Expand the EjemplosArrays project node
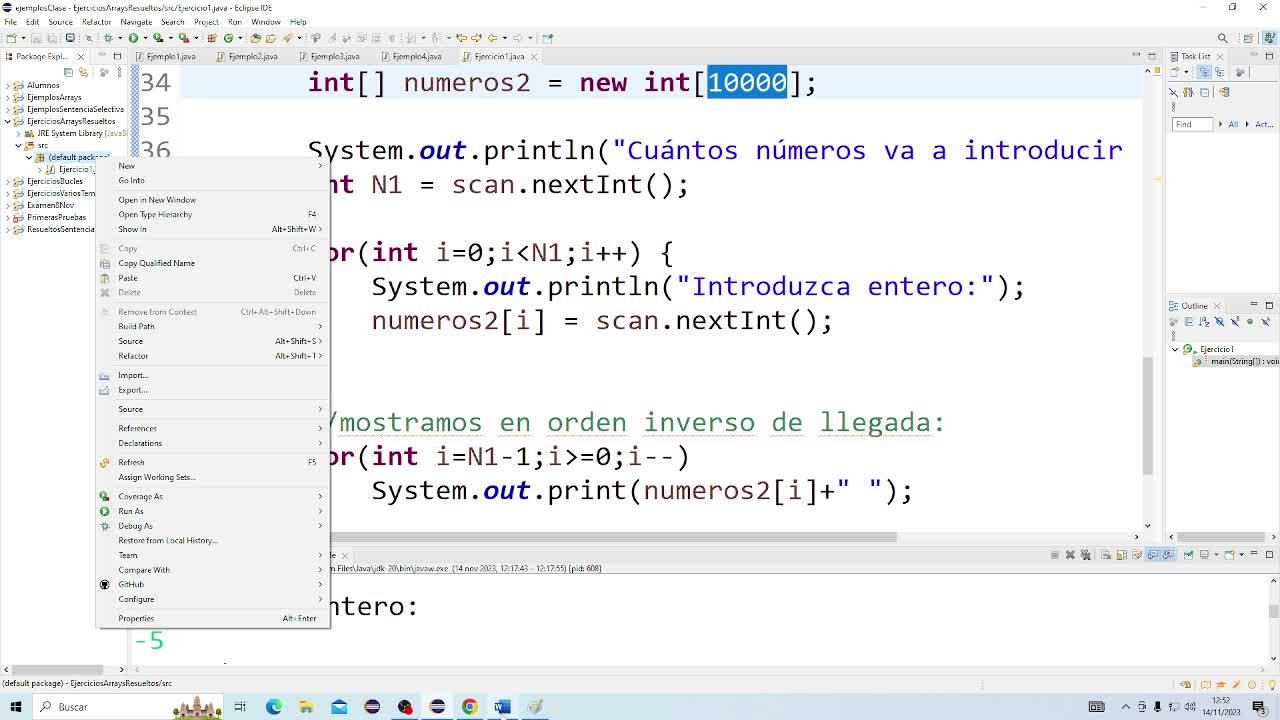1280x720 pixels. pos(8,98)
